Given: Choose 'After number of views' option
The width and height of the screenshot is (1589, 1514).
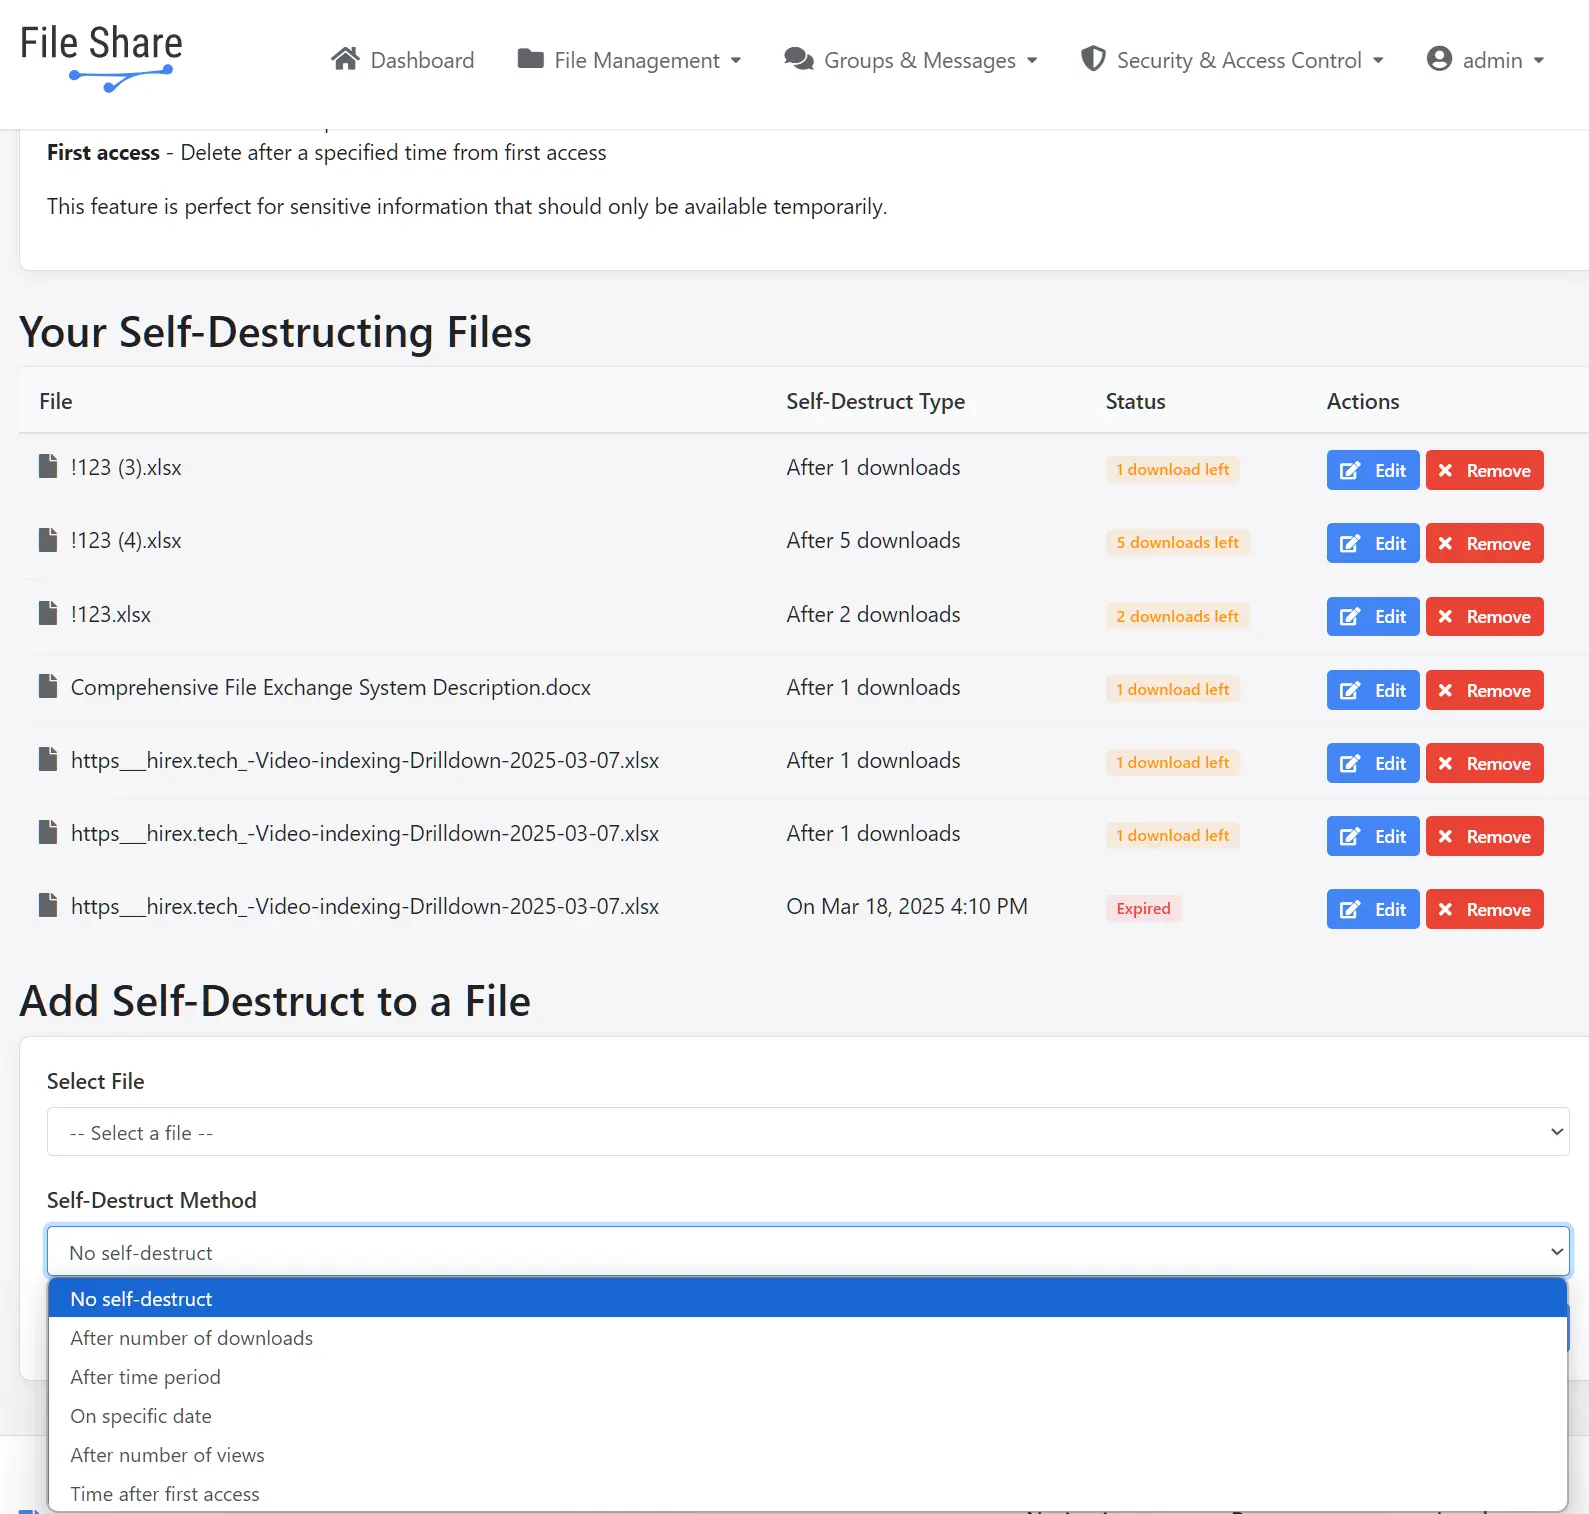Looking at the screenshot, I should pos(167,1455).
